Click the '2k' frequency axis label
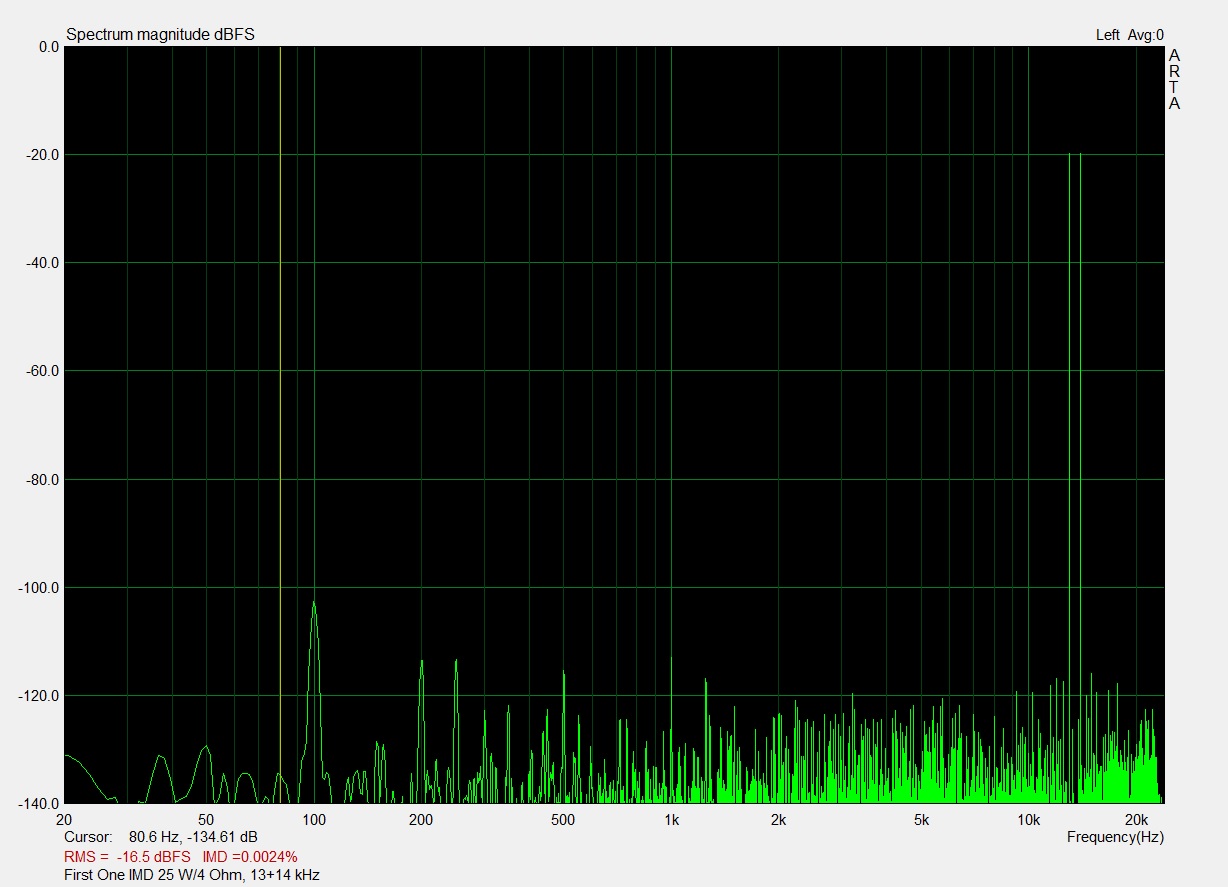Viewport: 1228px width, 887px height. click(x=778, y=819)
